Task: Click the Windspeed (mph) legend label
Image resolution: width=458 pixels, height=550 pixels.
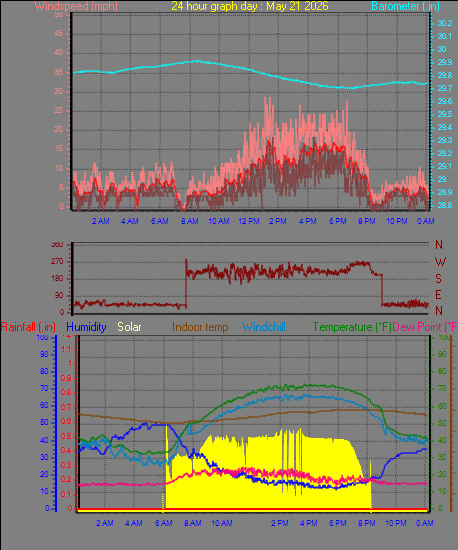Action: pyautogui.click(x=76, y=6)
